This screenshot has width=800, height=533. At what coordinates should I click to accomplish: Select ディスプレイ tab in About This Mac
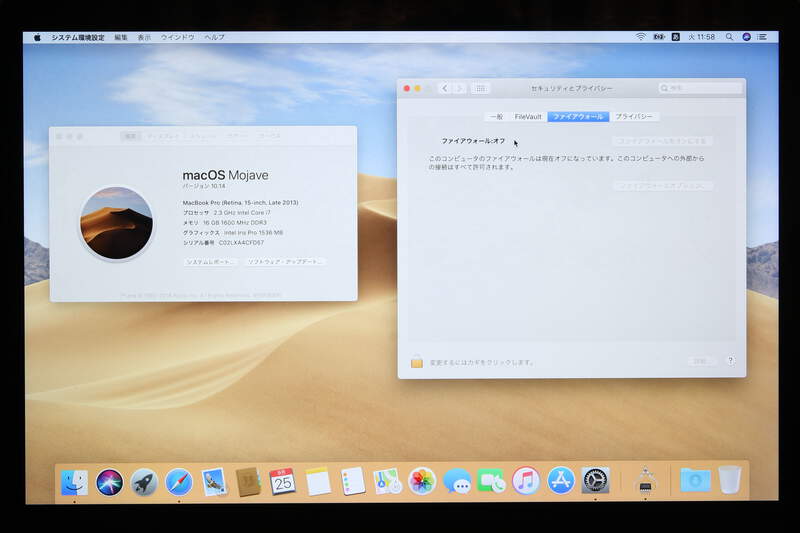click(163, 136)
